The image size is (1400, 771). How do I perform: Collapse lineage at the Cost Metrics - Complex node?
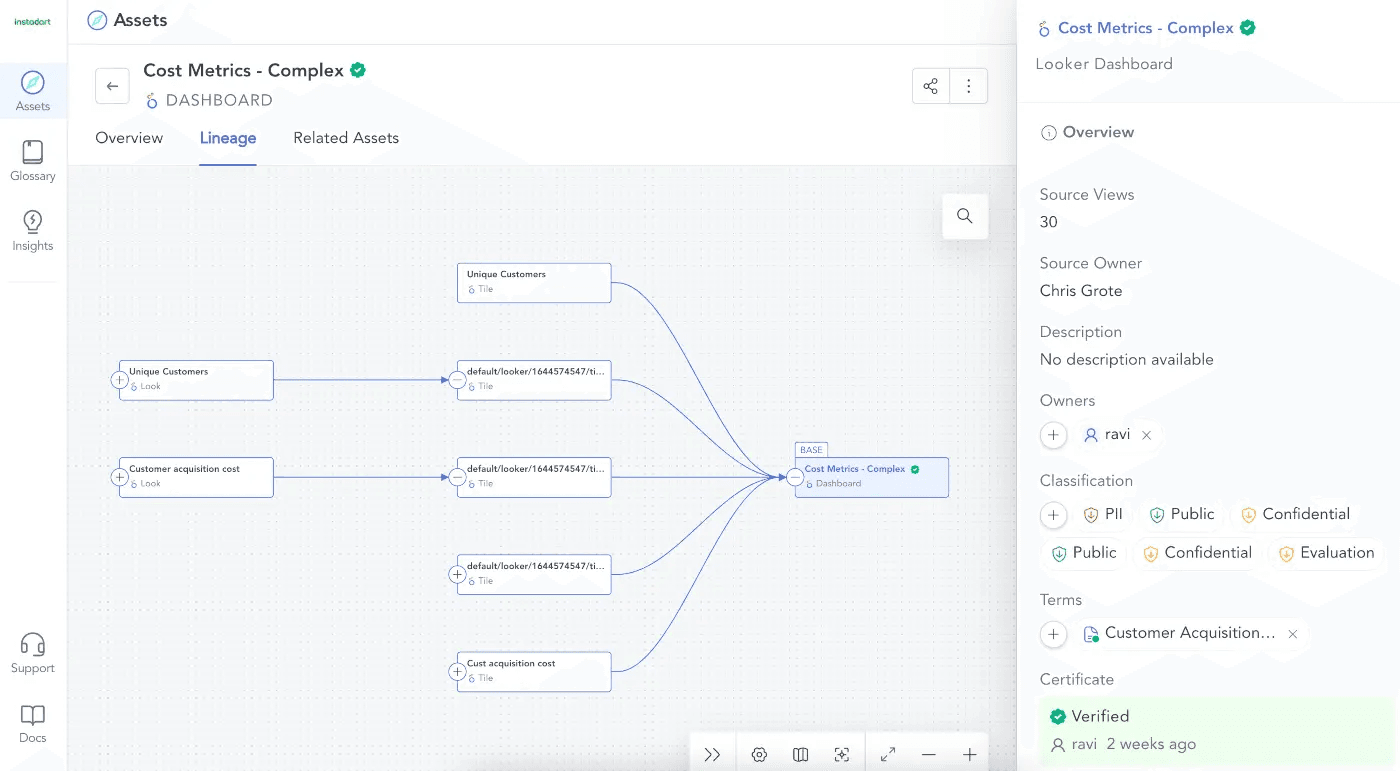coord(794,477)
